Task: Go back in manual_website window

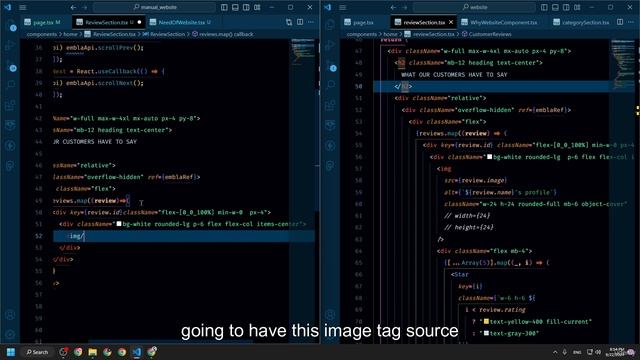Action: tap(73, 7)
